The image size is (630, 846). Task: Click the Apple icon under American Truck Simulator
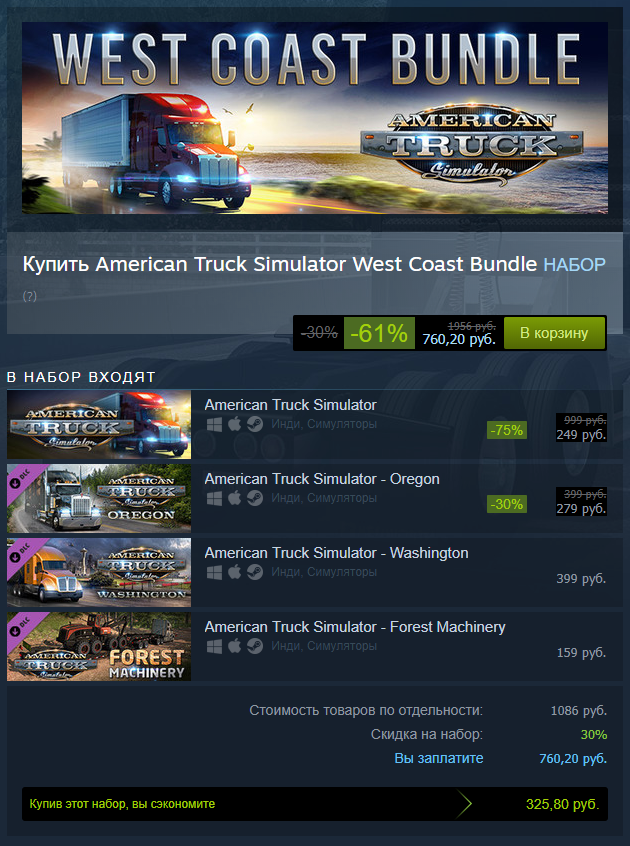[234, 424]
